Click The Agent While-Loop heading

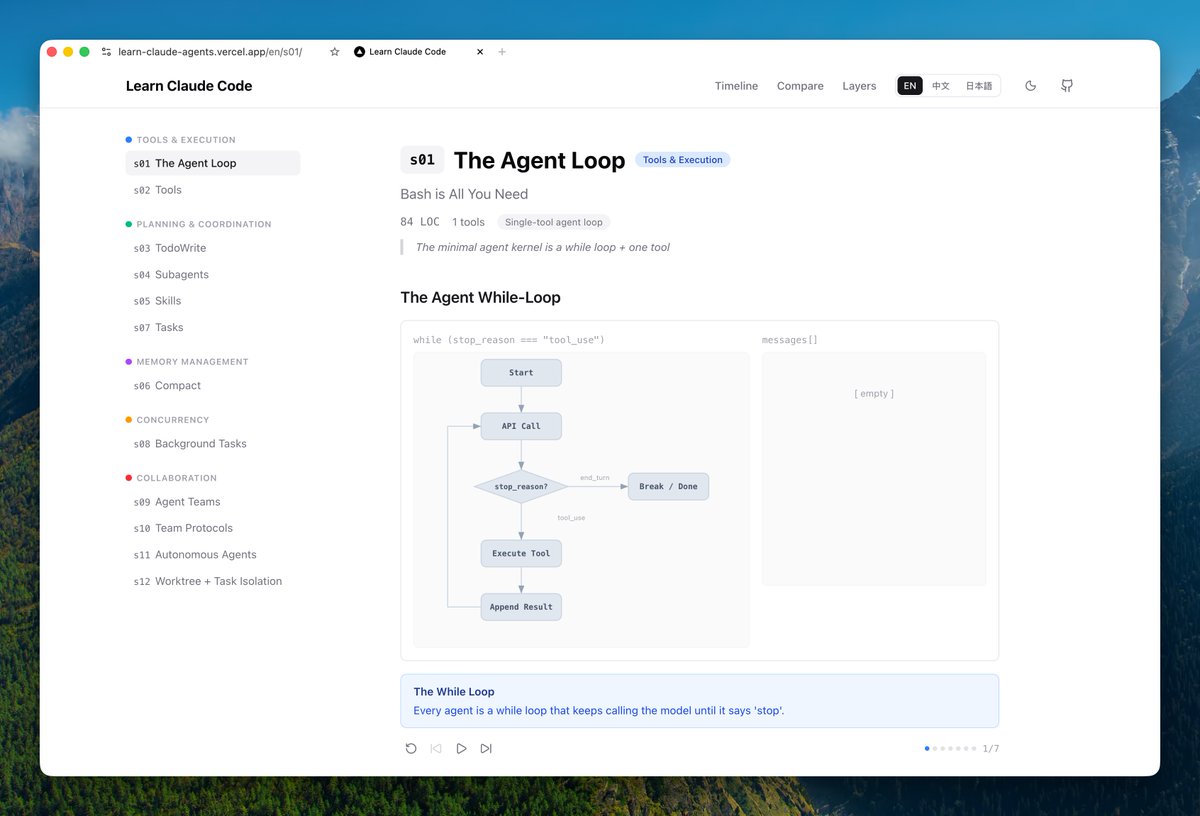point(480,297)
